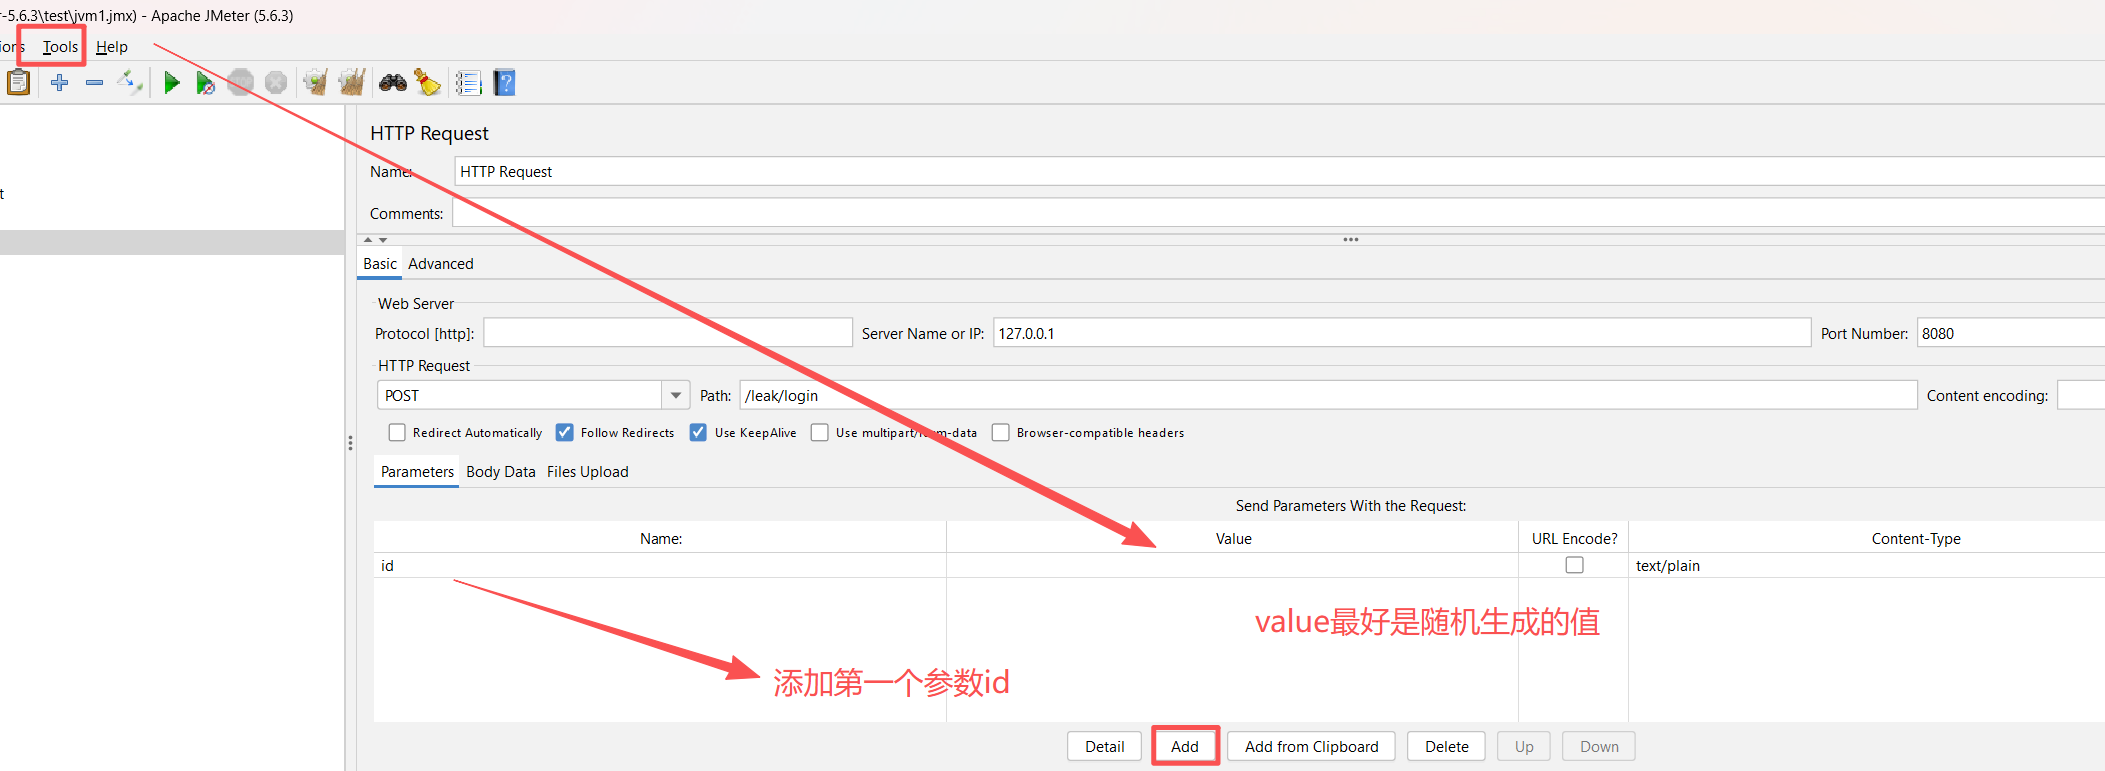
Task: Click the Up button
Action: 1524,747
